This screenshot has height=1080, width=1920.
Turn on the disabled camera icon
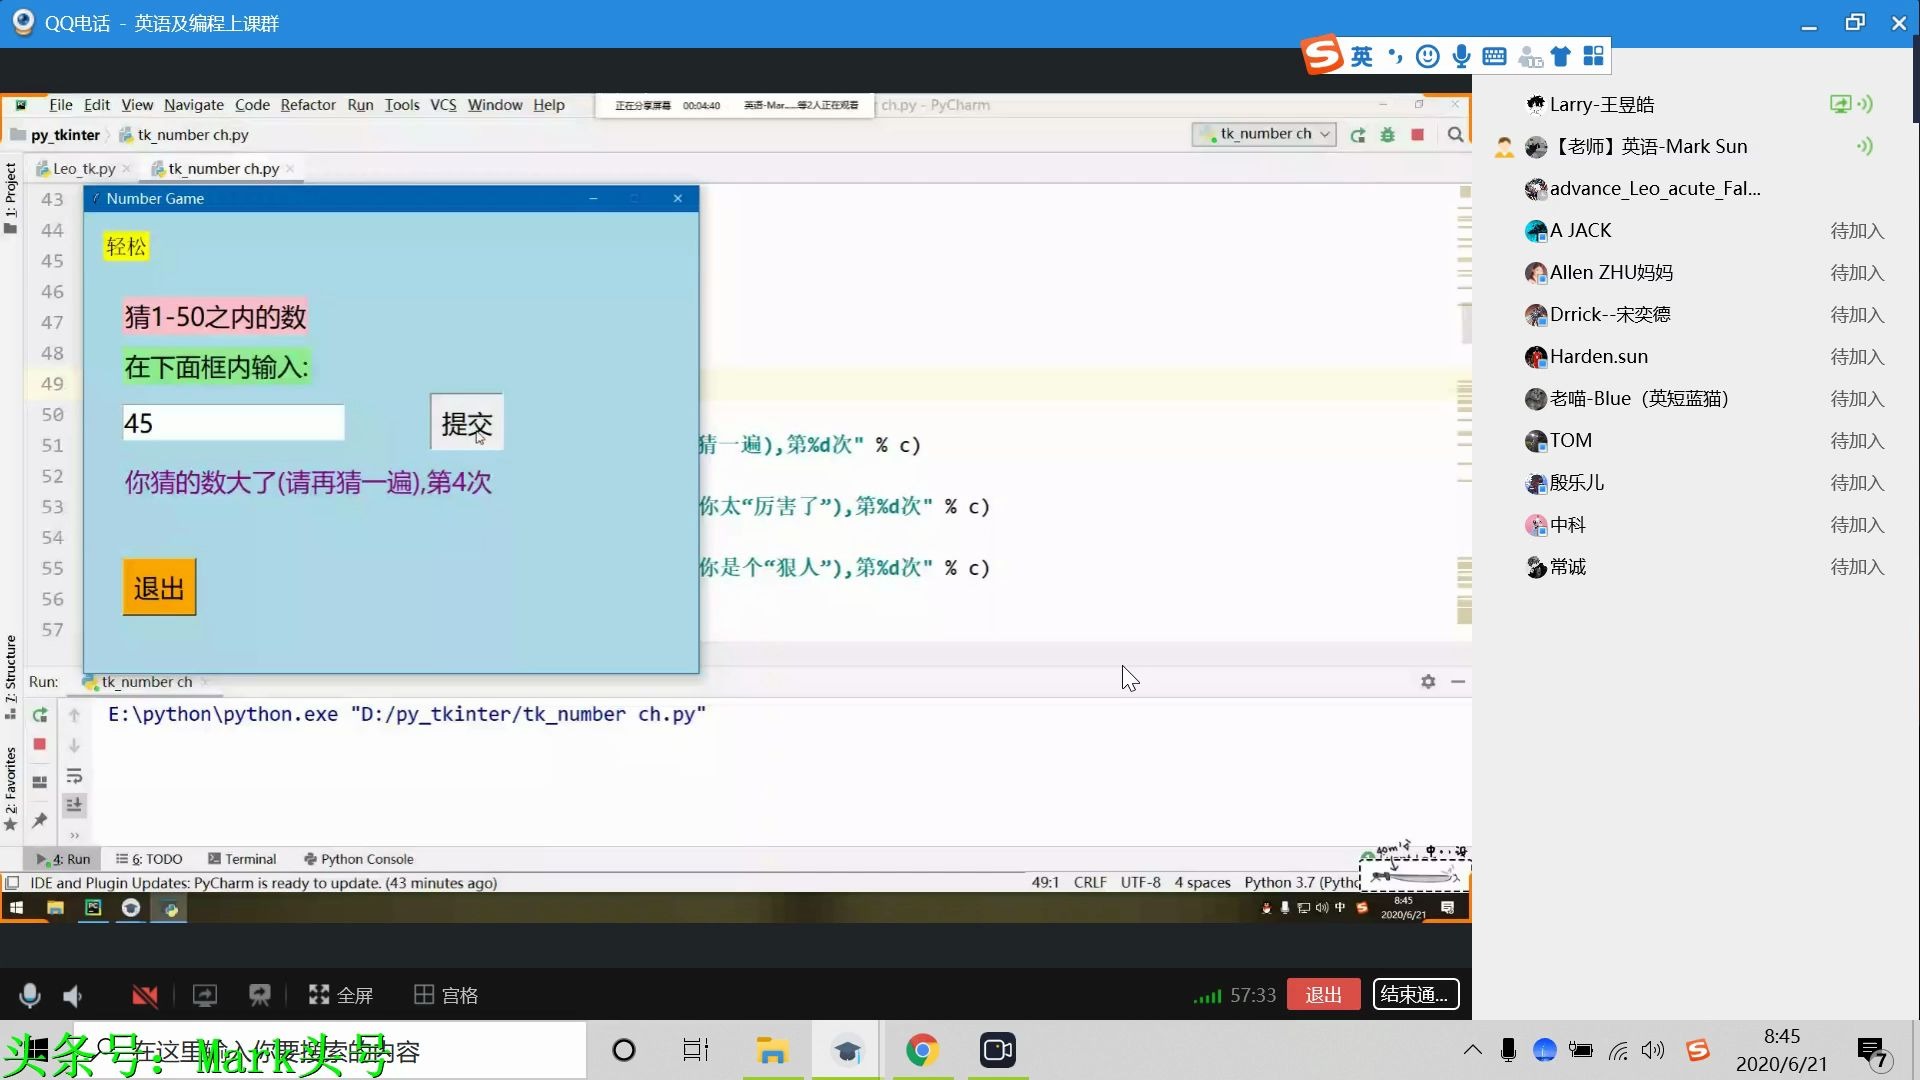pyautogui.click(x=145, y=995)
